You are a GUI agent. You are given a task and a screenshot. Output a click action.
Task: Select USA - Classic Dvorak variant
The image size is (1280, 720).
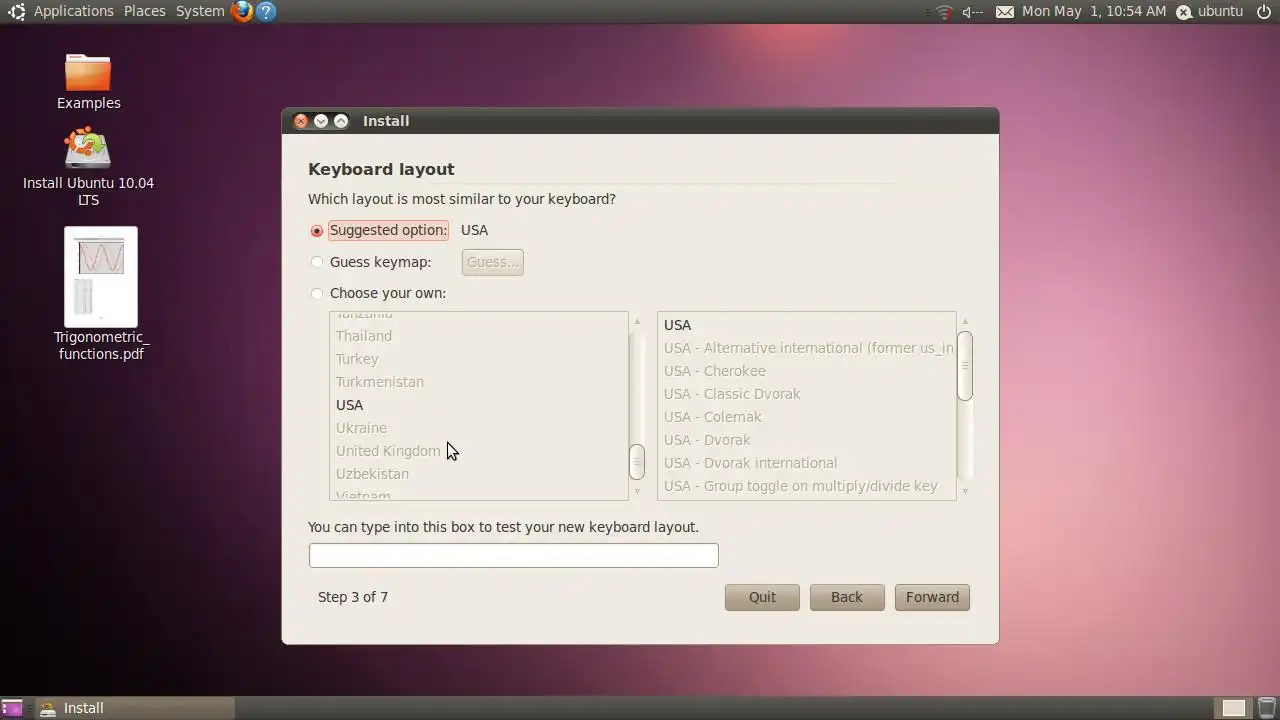click(x=806, y=394)
